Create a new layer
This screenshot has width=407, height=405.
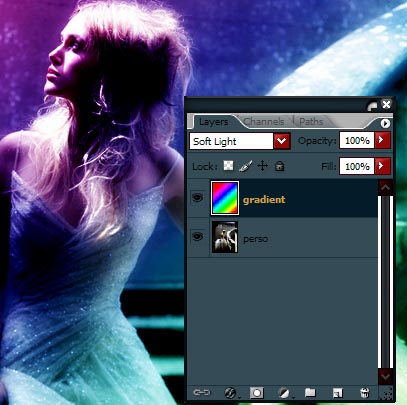pyautogui.click(x=337, y=393)
